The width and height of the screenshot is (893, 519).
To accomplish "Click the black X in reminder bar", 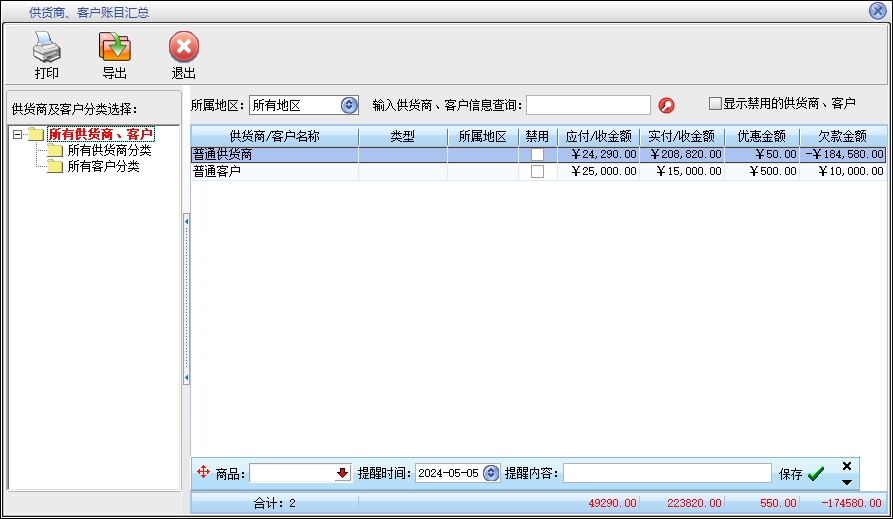I will 847,466.
